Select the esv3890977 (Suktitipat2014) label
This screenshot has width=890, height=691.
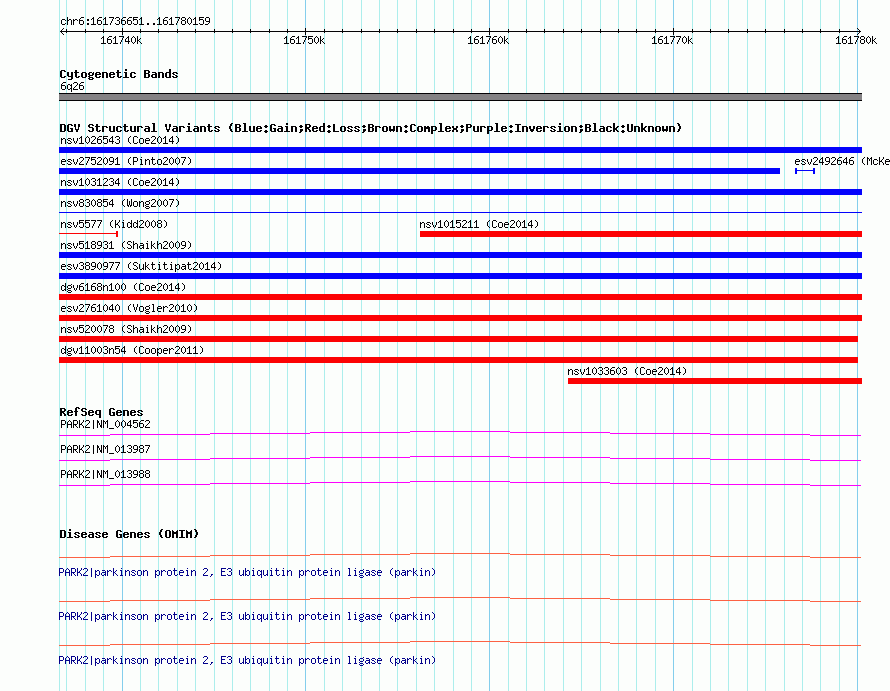(x=141, y=266)
